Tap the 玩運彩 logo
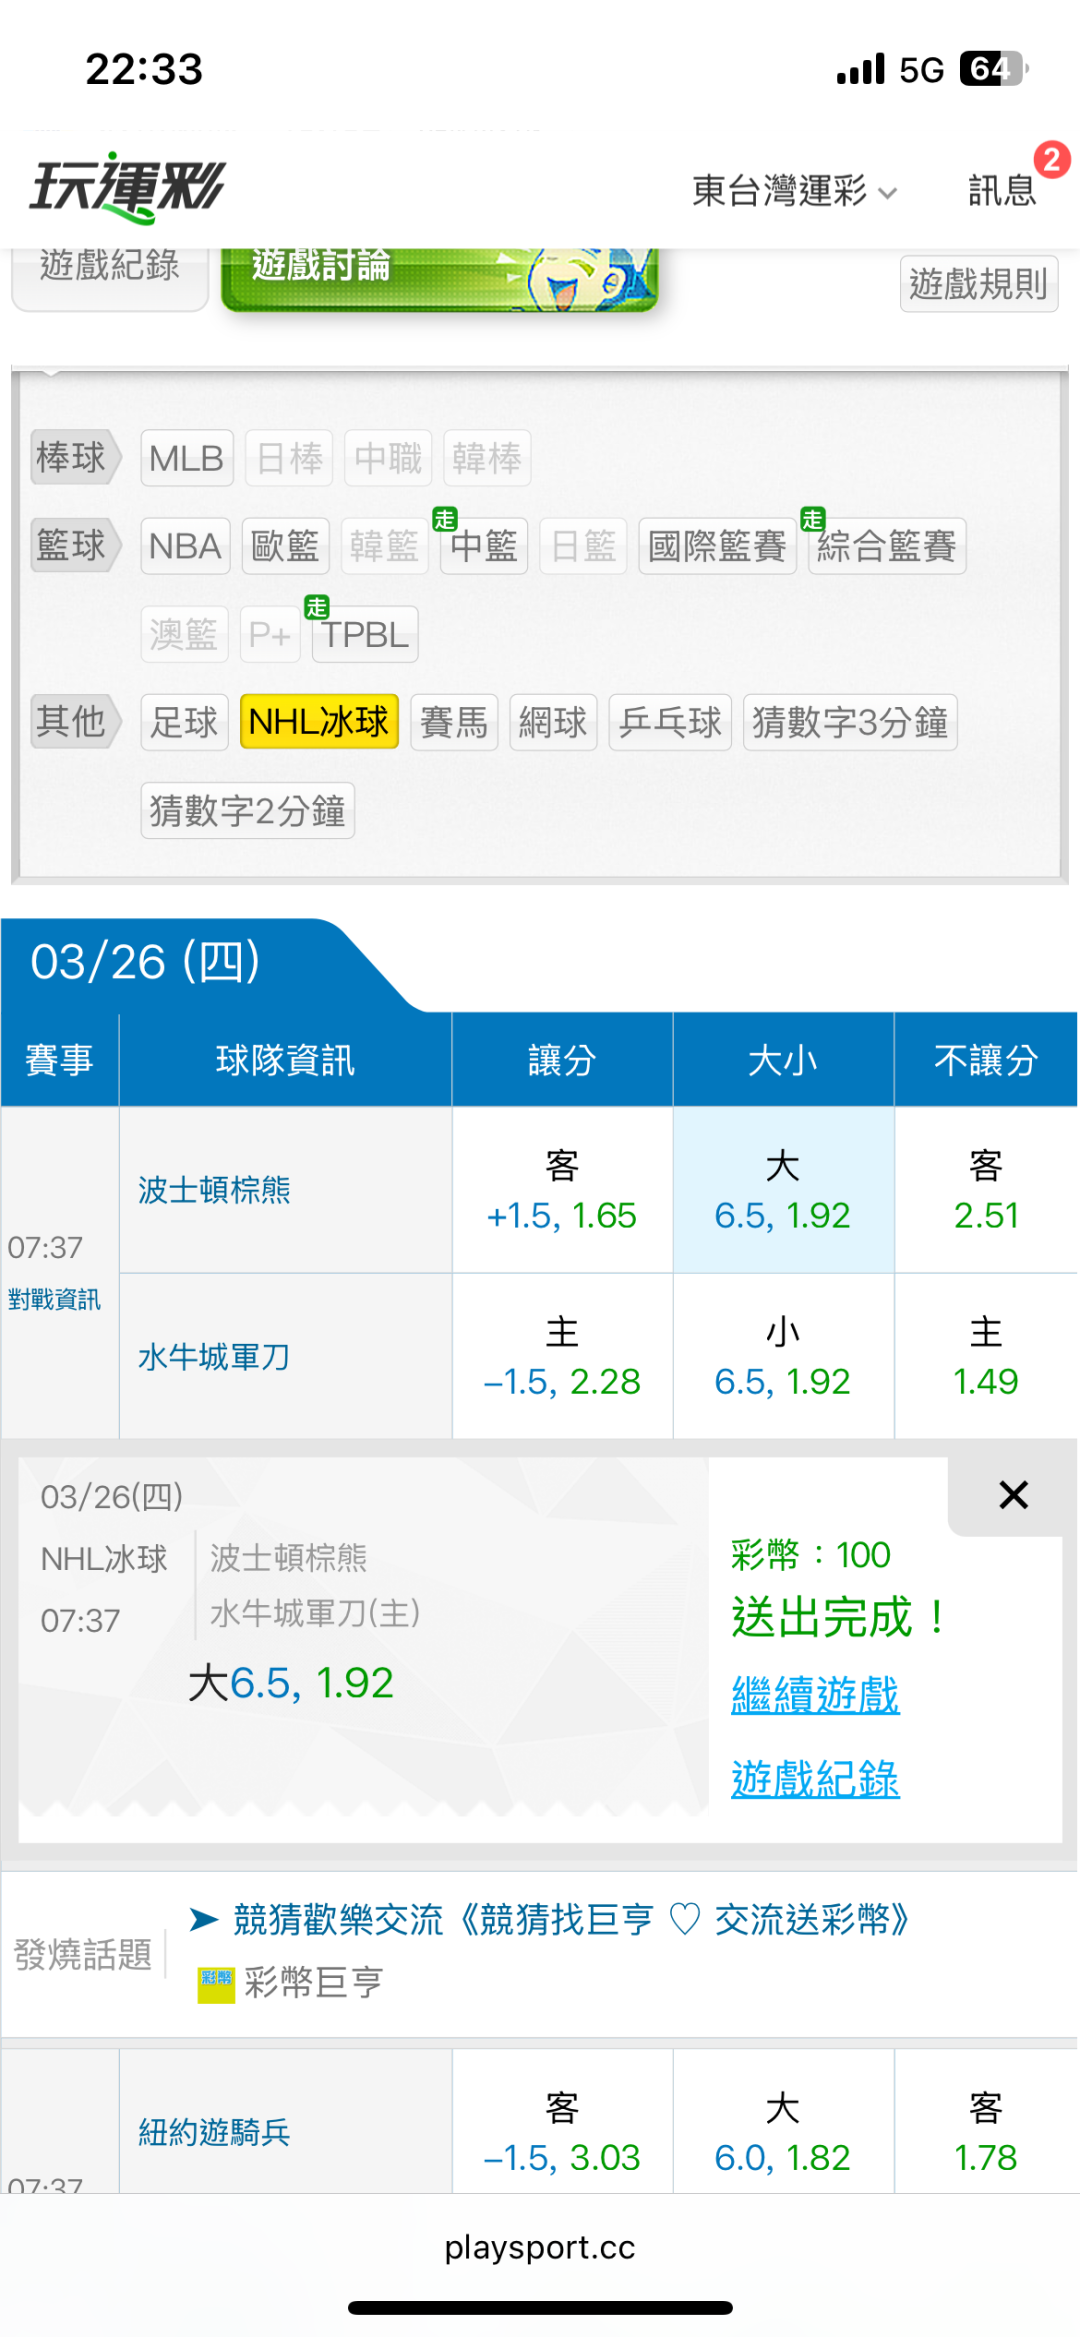This screenshot has height=2337, width=1080. 127,187
